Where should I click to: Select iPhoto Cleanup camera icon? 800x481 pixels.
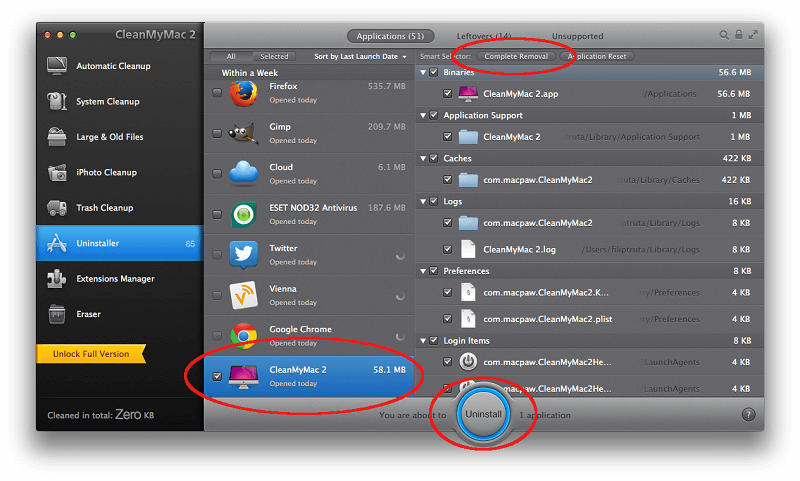(x=57, y=172)
